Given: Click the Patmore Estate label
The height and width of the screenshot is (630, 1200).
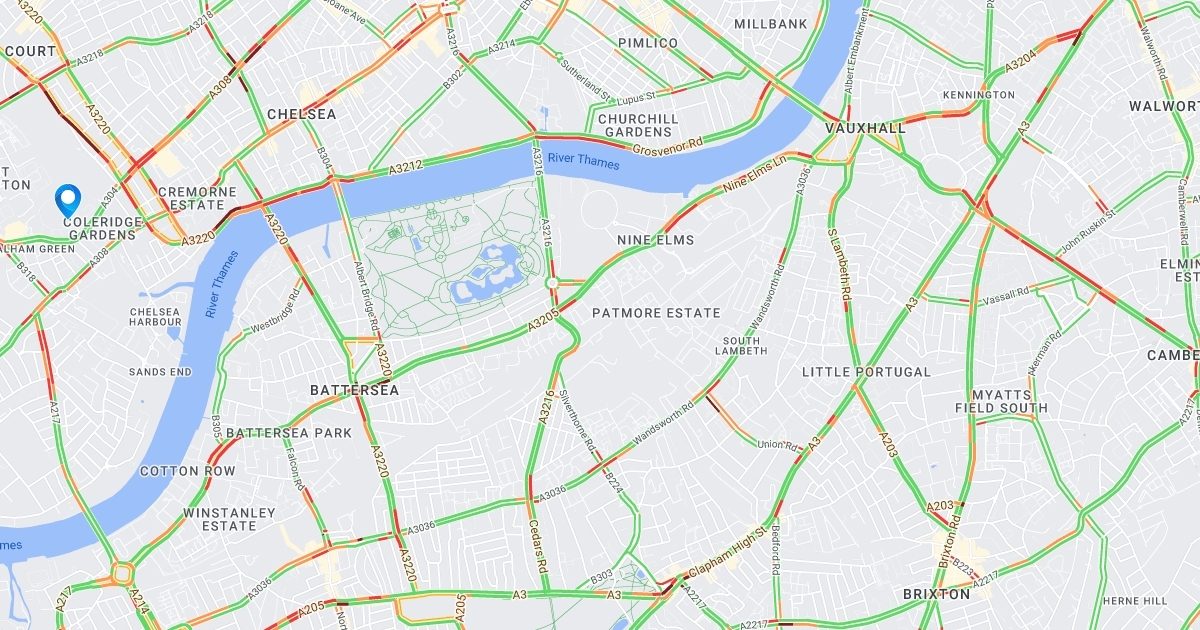Looking at the screenshot, I should (656, 313).
